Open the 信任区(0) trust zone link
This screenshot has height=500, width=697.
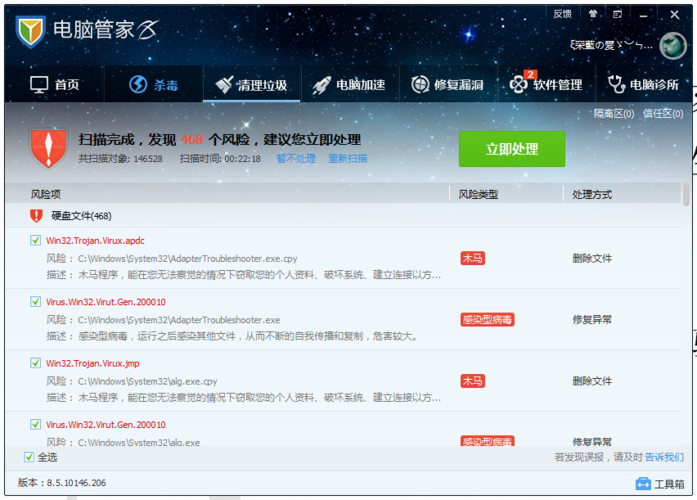pyautogui.click(x=663, y=114)
